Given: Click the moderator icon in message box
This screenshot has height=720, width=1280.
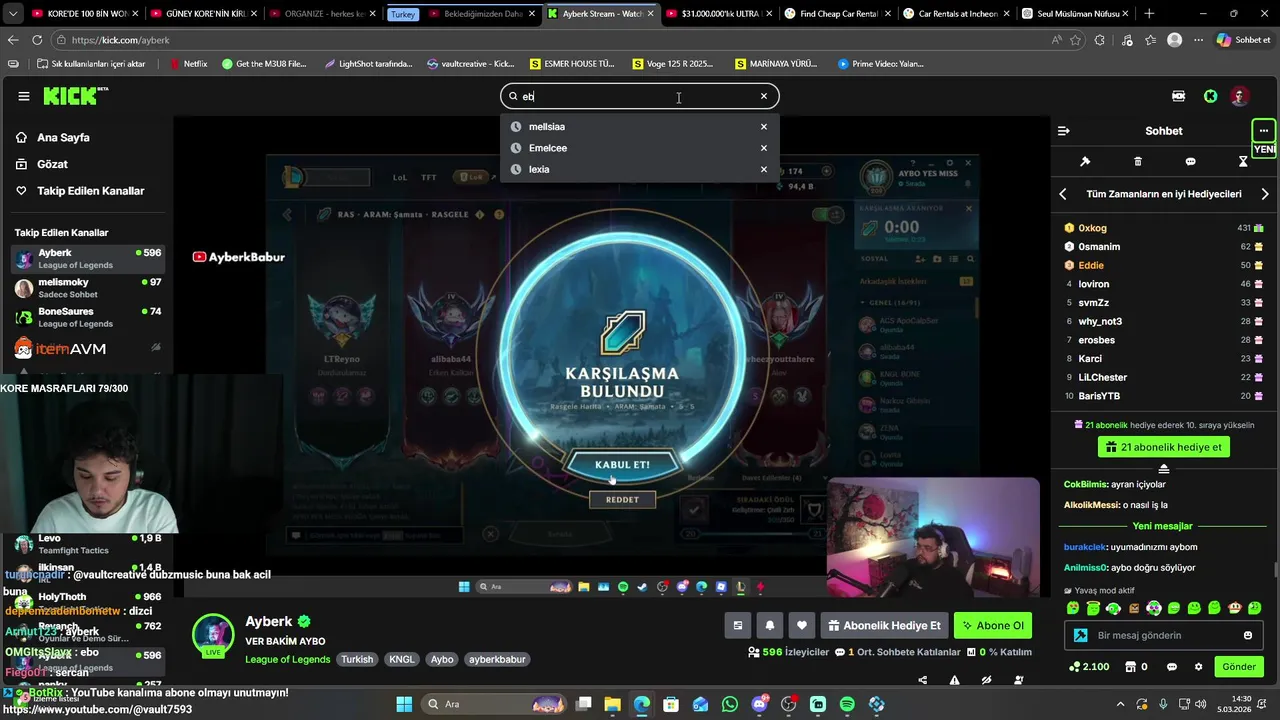Looking at the screenshot, I should coord(1080,635).
